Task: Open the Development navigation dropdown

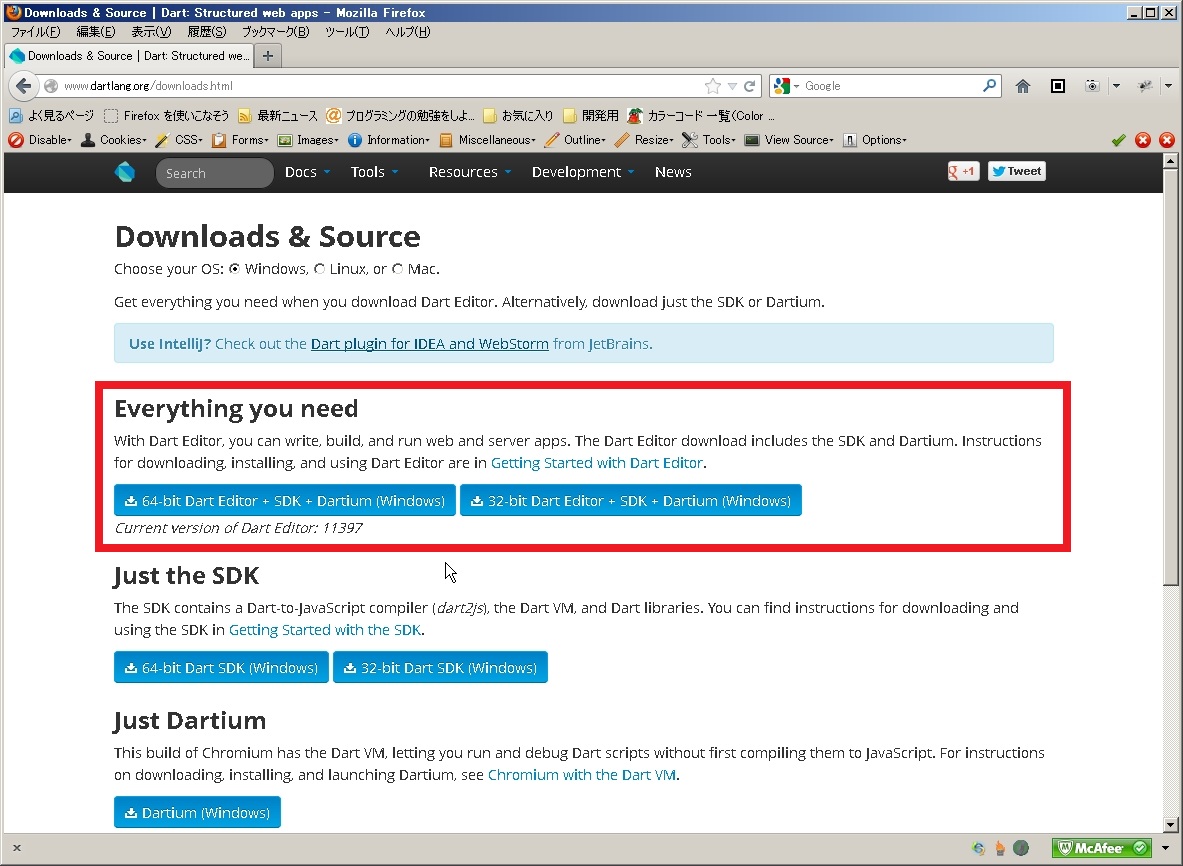Action: (583, 172)
